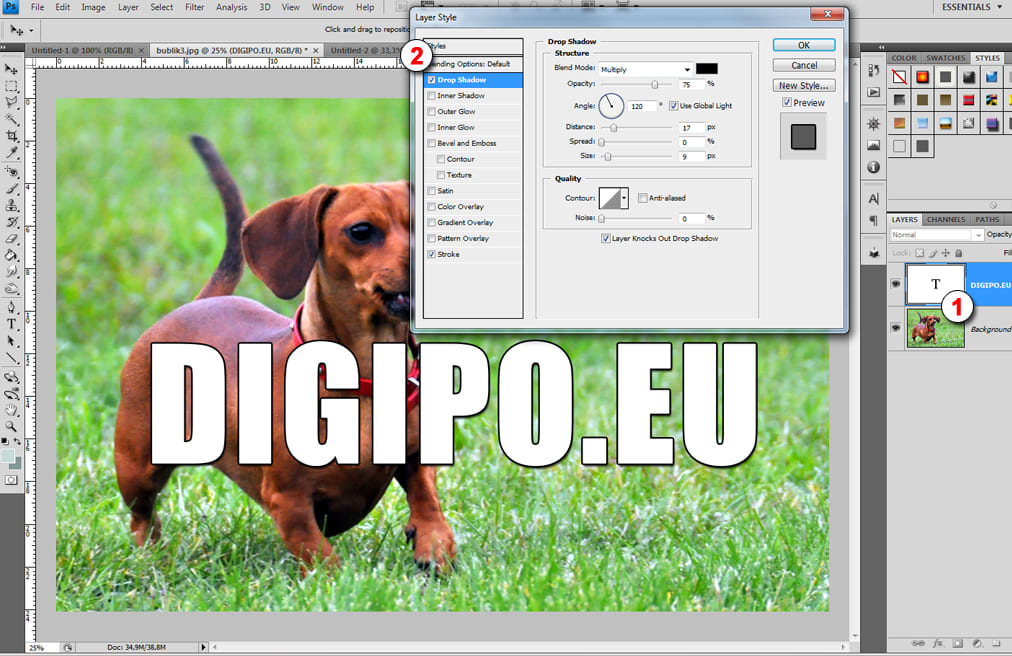Click the link layers chain icon
The image size is (1012, 656).
(917, 643)
